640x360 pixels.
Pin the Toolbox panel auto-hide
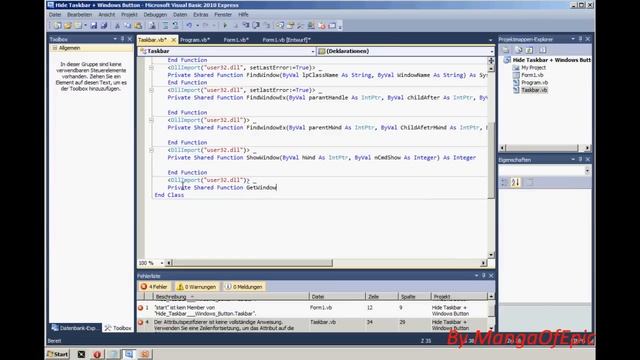[x=122, y=39]
